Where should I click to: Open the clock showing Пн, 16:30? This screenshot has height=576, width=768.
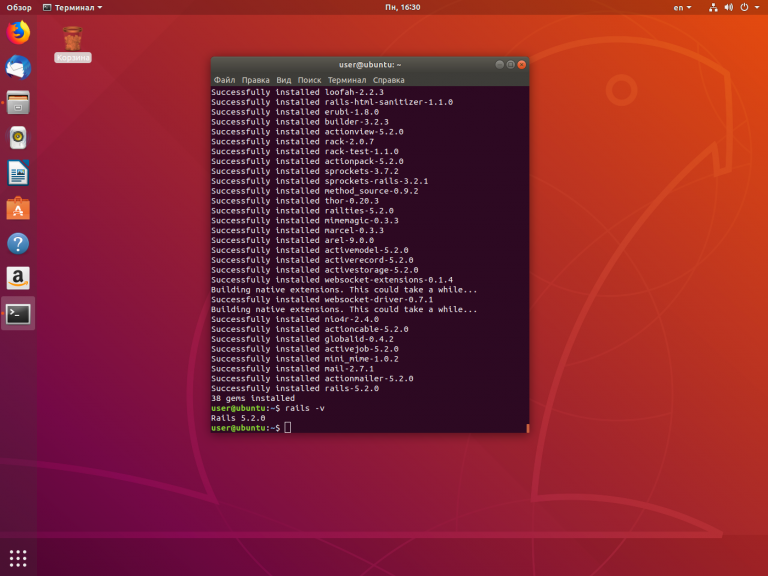click(x=403, y=7)
